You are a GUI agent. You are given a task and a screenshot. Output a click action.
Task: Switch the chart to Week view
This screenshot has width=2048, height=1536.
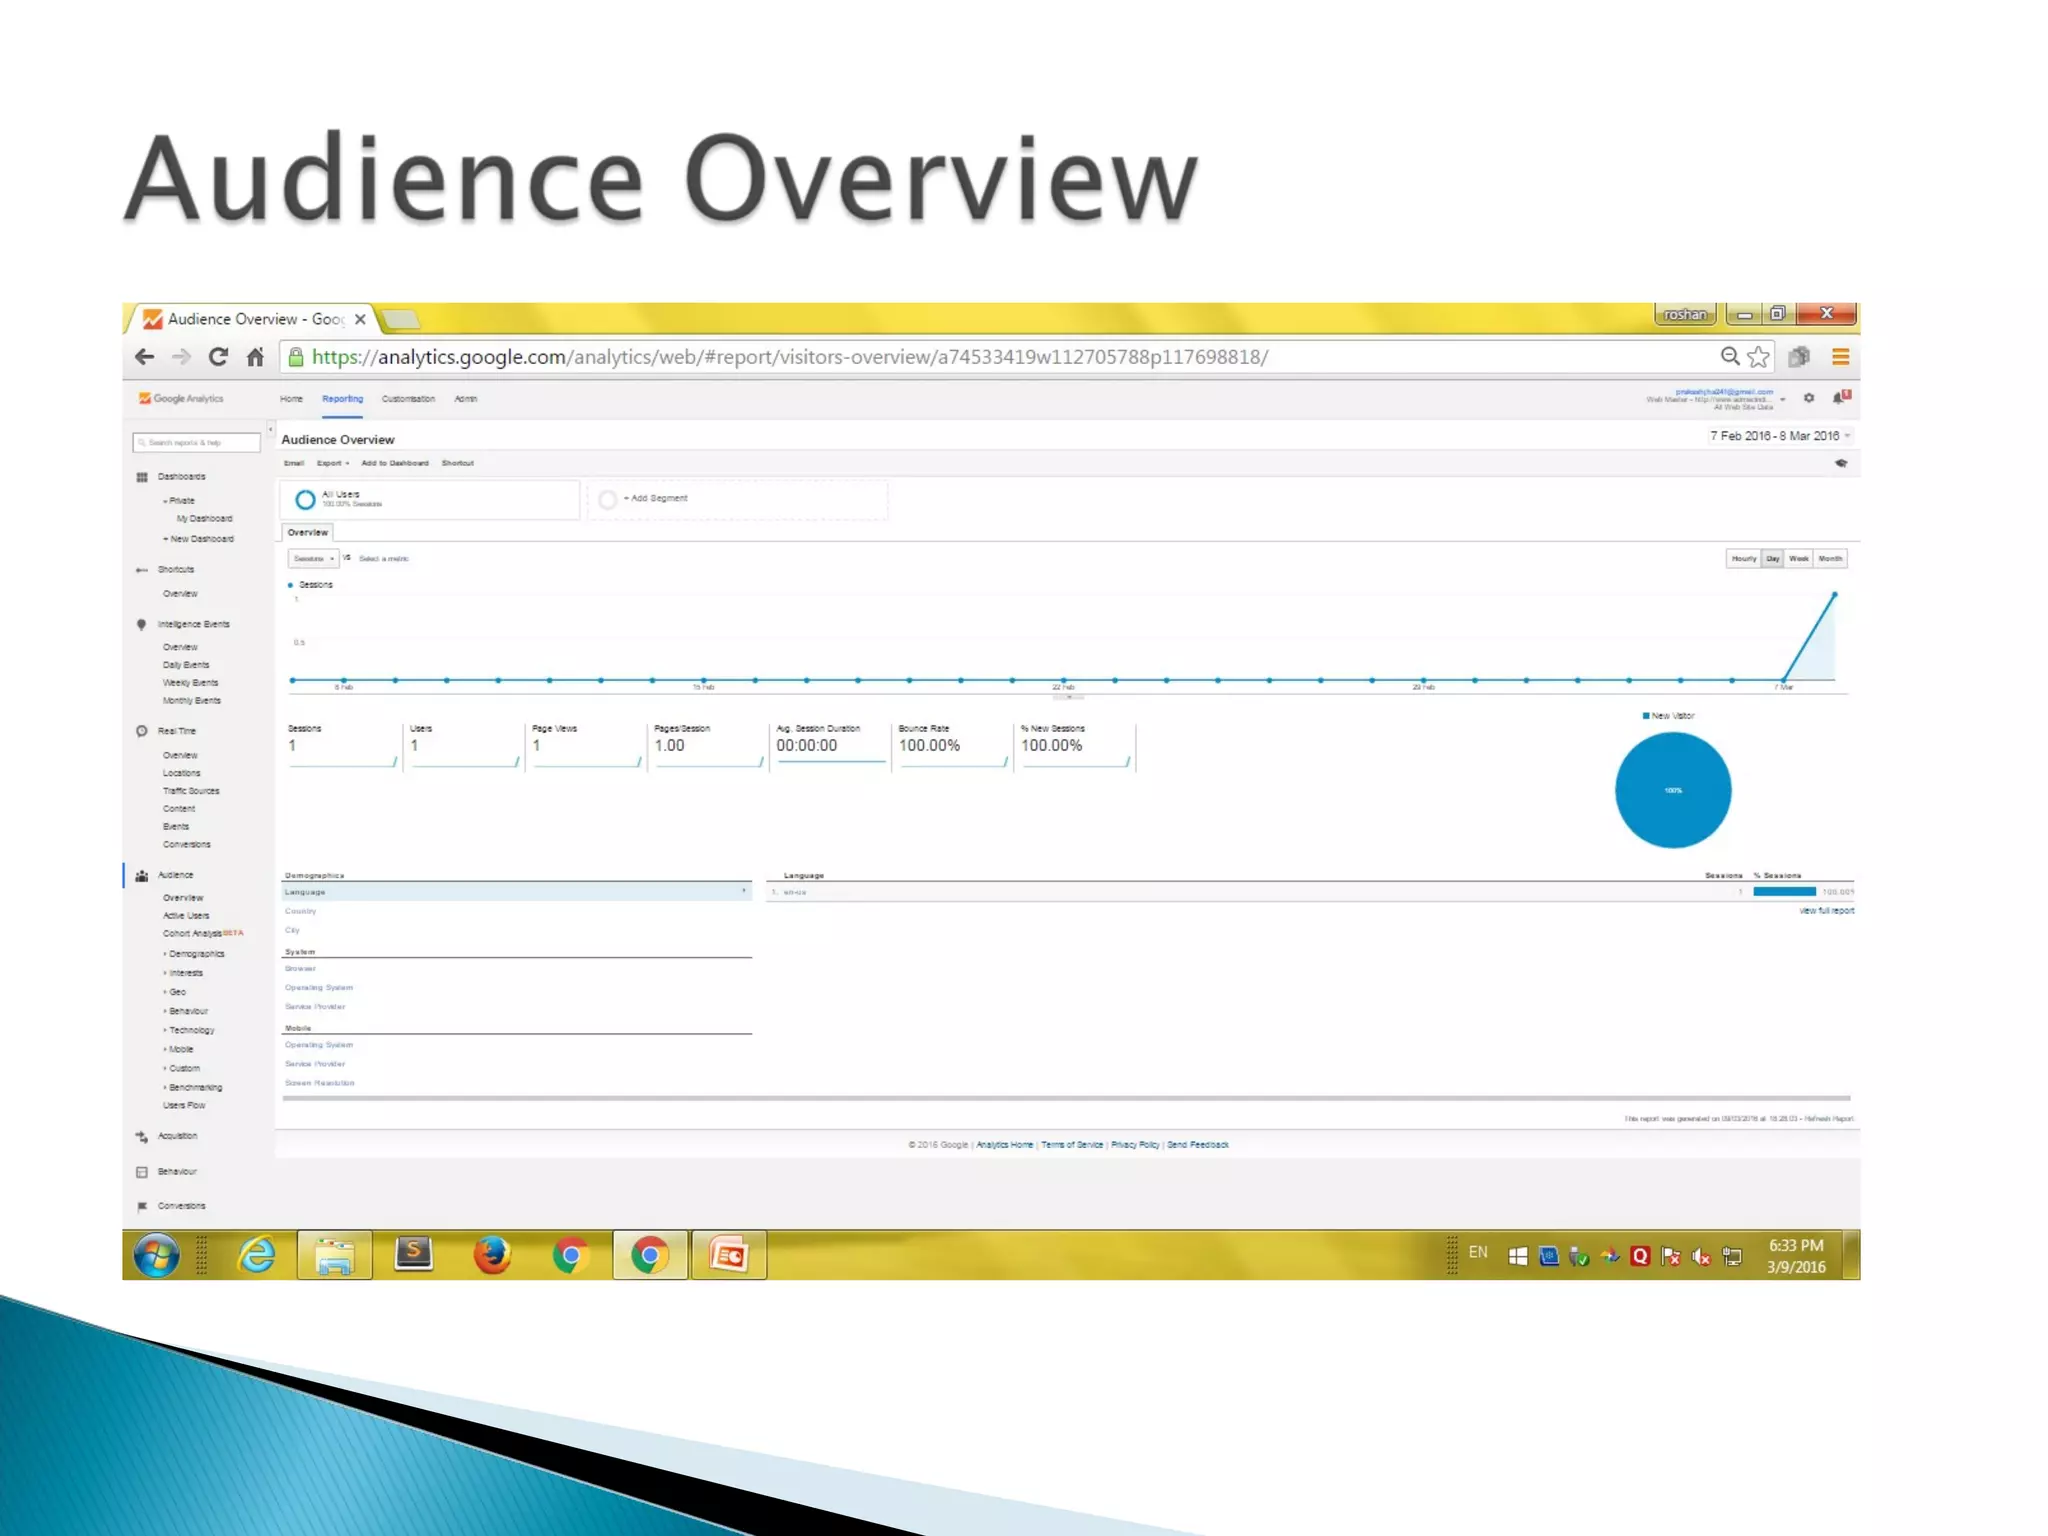[1799, 559]
